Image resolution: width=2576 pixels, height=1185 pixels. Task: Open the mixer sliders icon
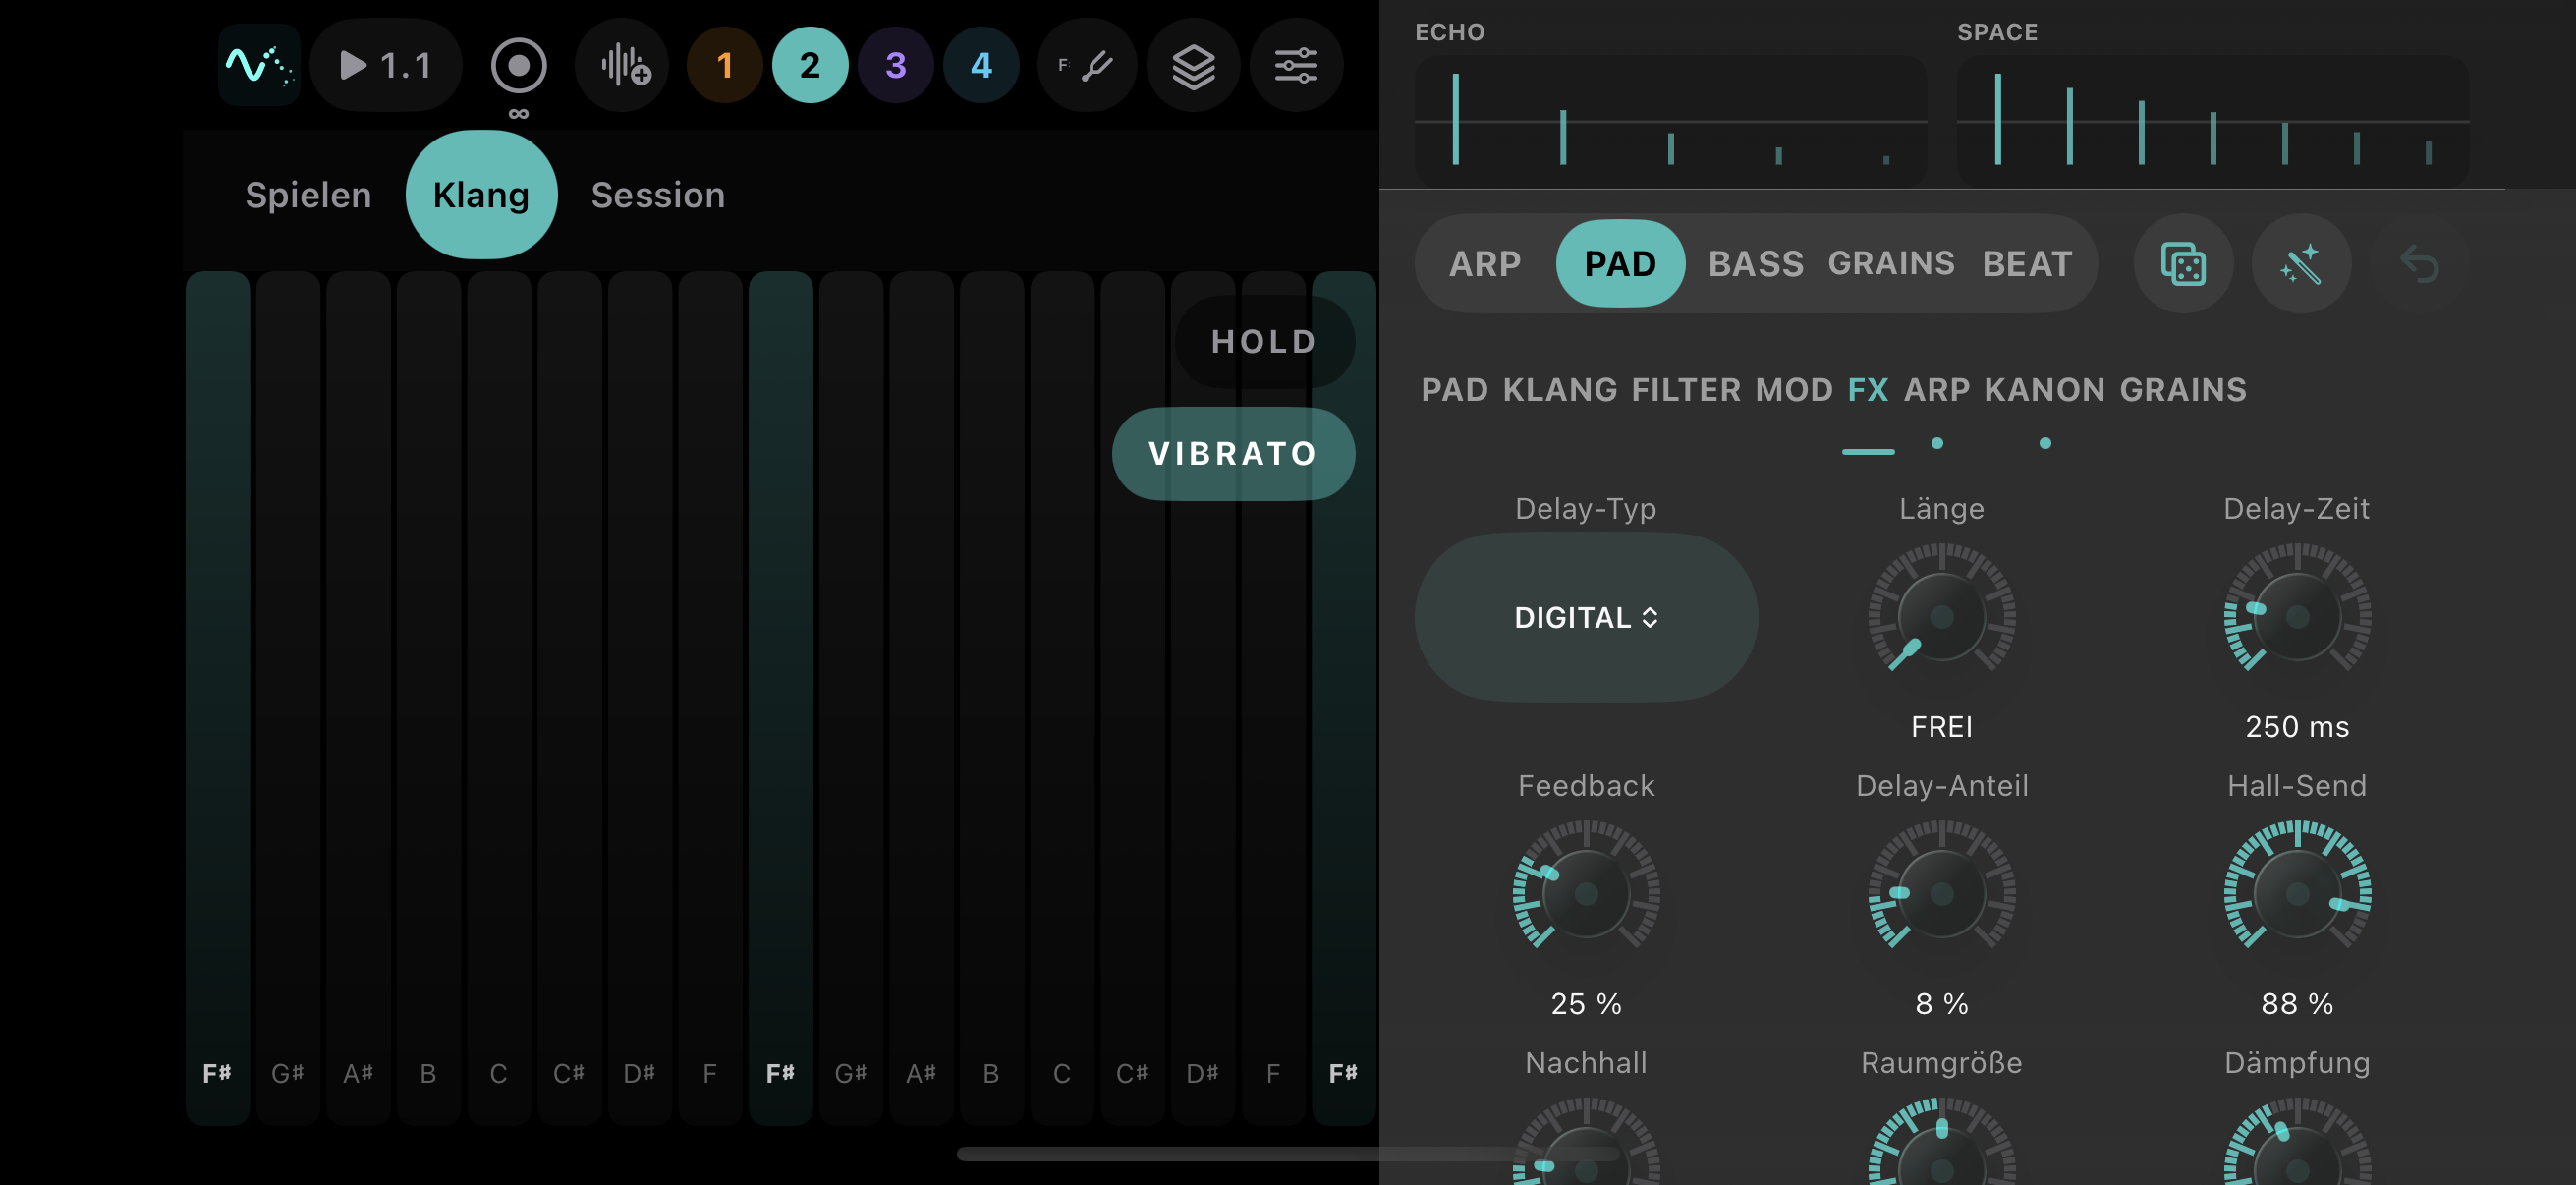[x=1296, y=66]
